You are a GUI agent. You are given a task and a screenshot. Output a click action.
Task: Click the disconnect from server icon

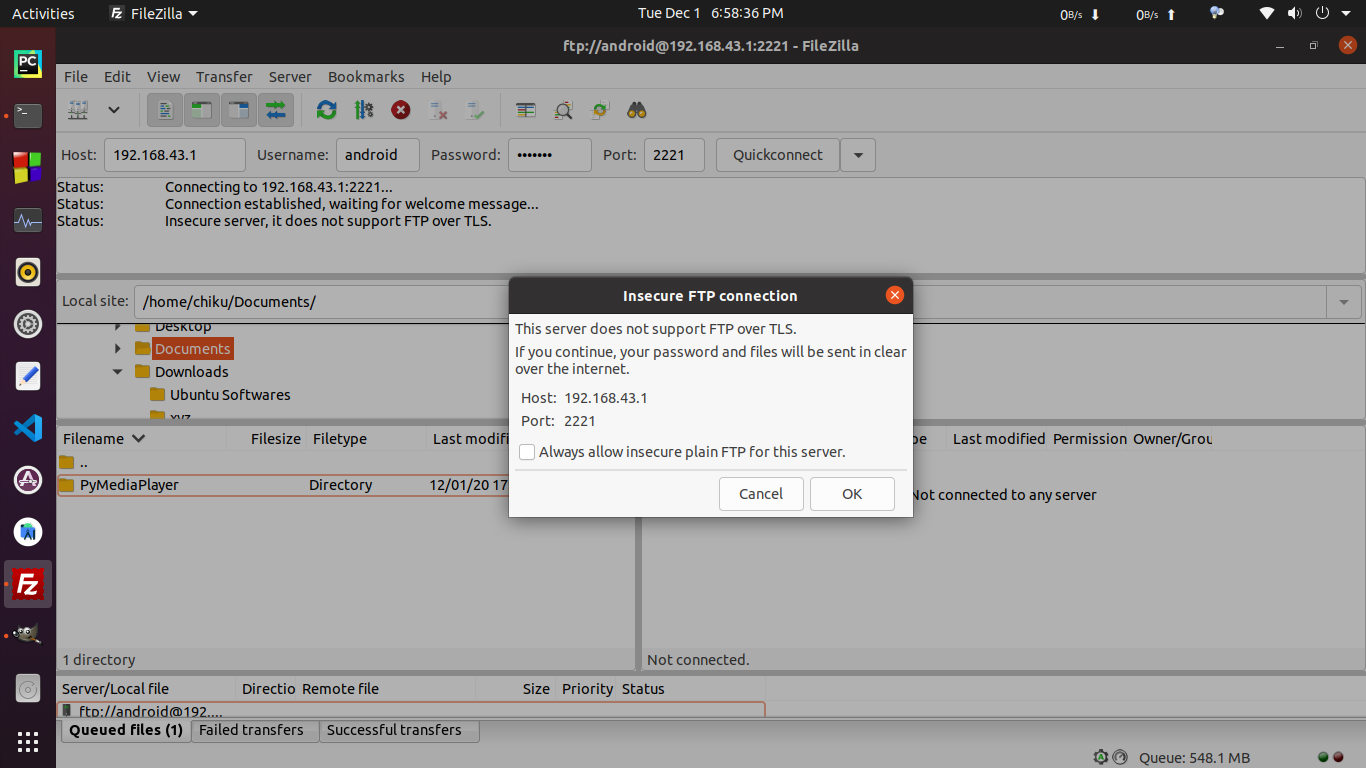point(438,110)
